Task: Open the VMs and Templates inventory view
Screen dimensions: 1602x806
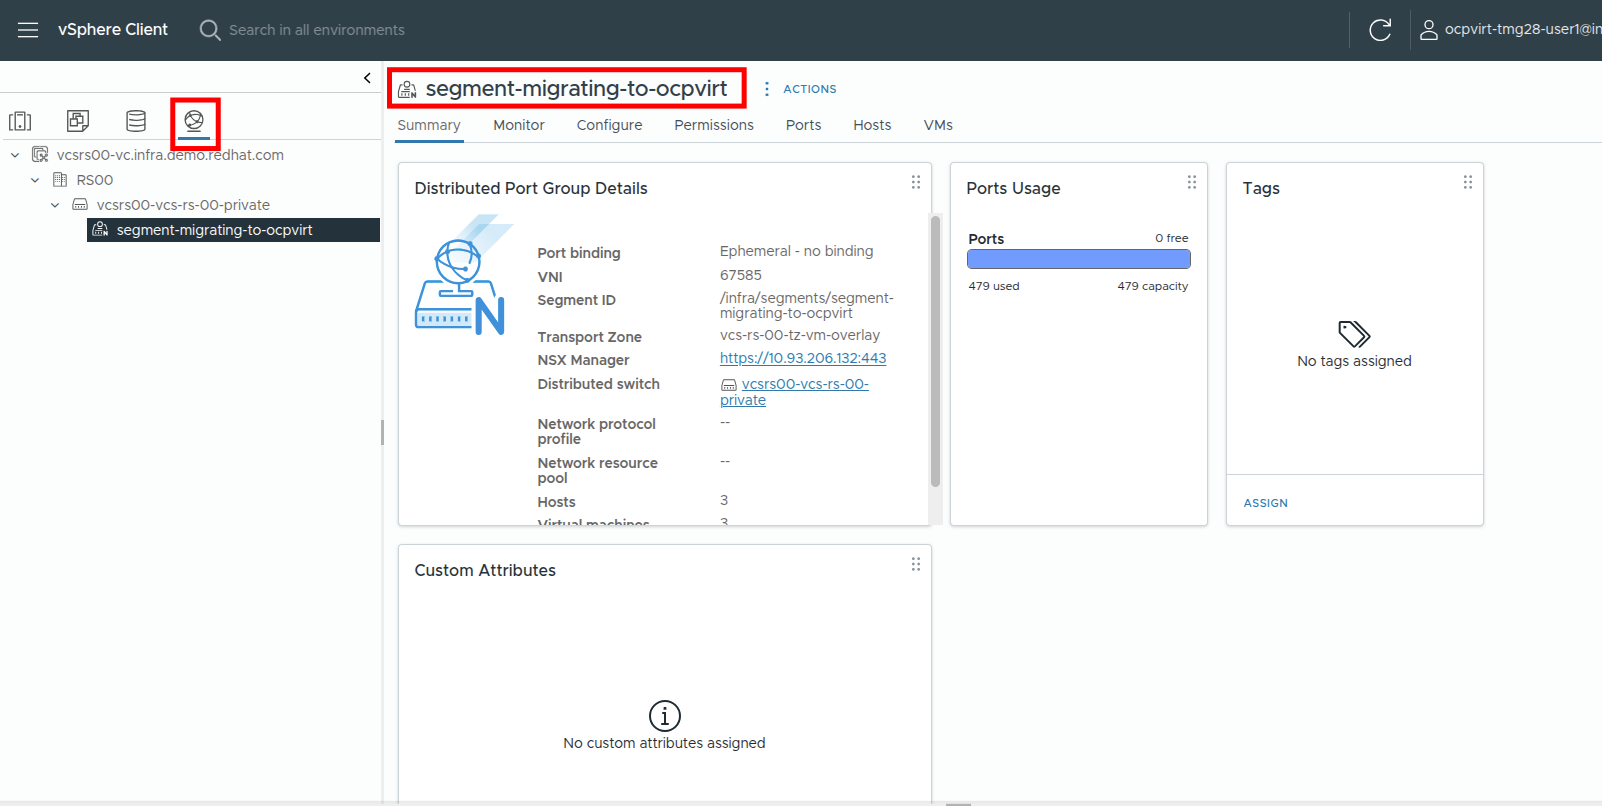Action: click(x=78, y=121)
